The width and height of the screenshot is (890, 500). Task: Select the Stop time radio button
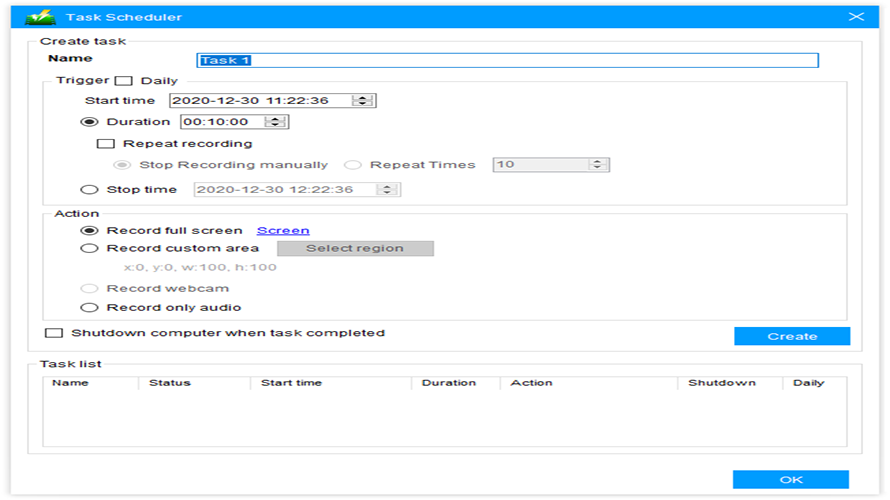pyautogui.click(x=89, y=190)
